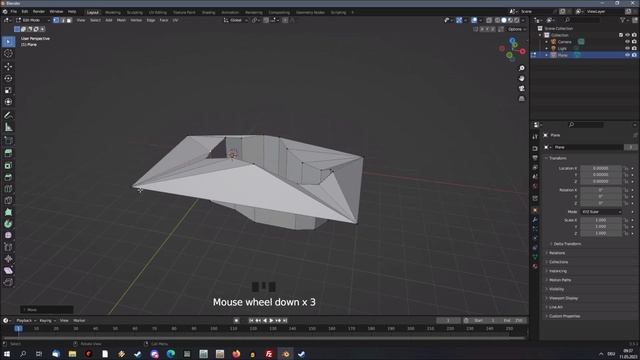Select the Move tool
This screenshot has width=640, height=360.
tap(8, 67)
